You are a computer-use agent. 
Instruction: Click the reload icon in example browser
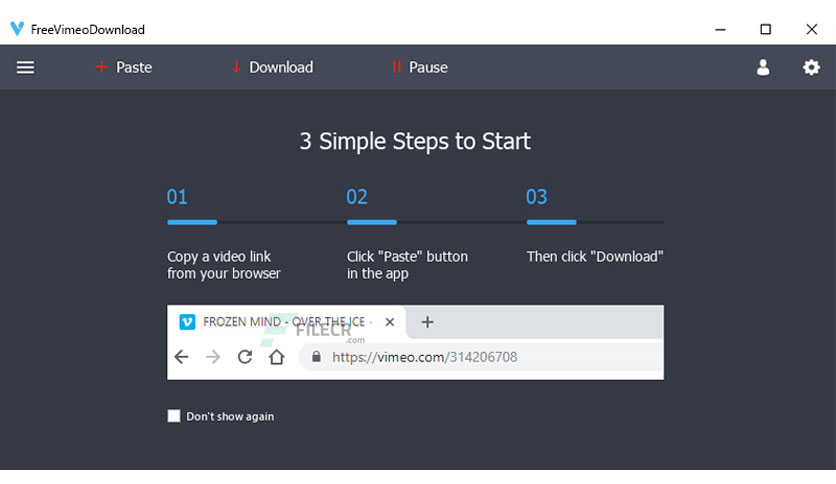tap(245, 357)
